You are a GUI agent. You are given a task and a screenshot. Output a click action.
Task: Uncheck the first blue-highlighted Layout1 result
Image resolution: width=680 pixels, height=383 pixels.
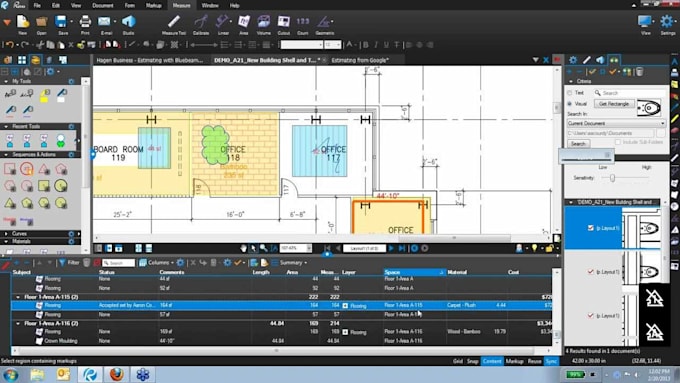coord(590,228)
